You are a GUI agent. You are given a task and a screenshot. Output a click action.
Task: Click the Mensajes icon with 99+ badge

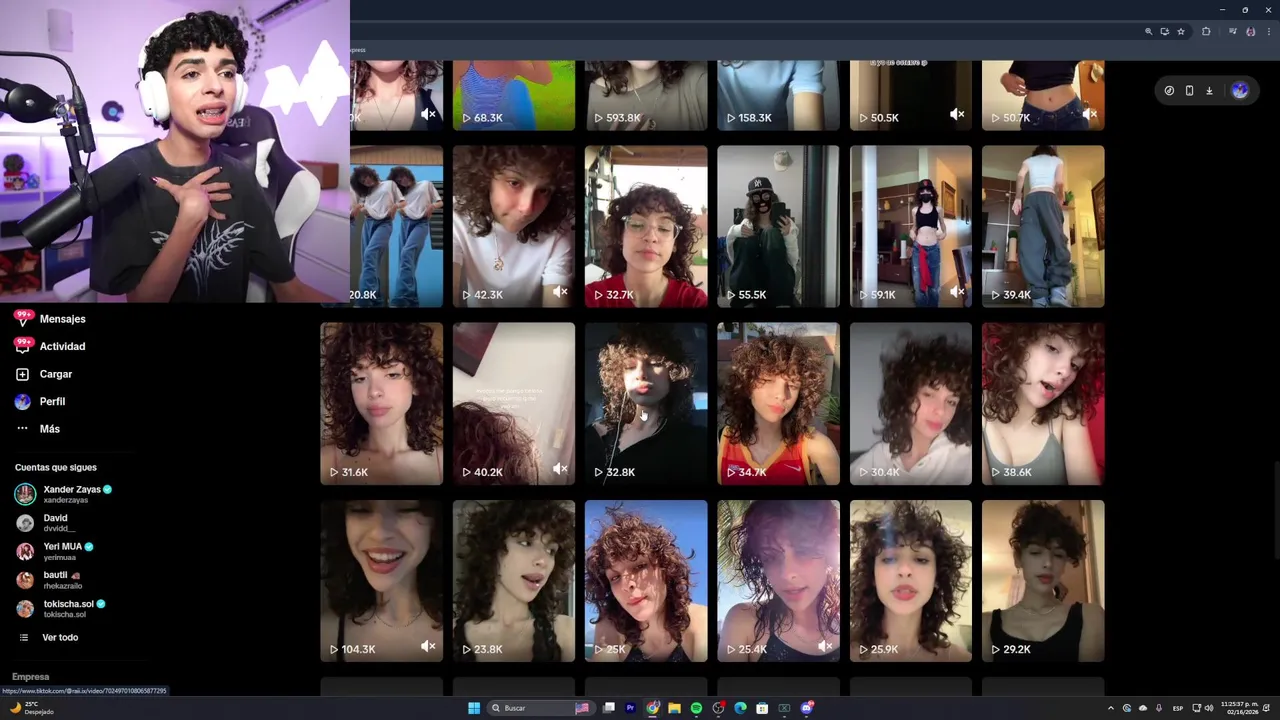(23, 318)
